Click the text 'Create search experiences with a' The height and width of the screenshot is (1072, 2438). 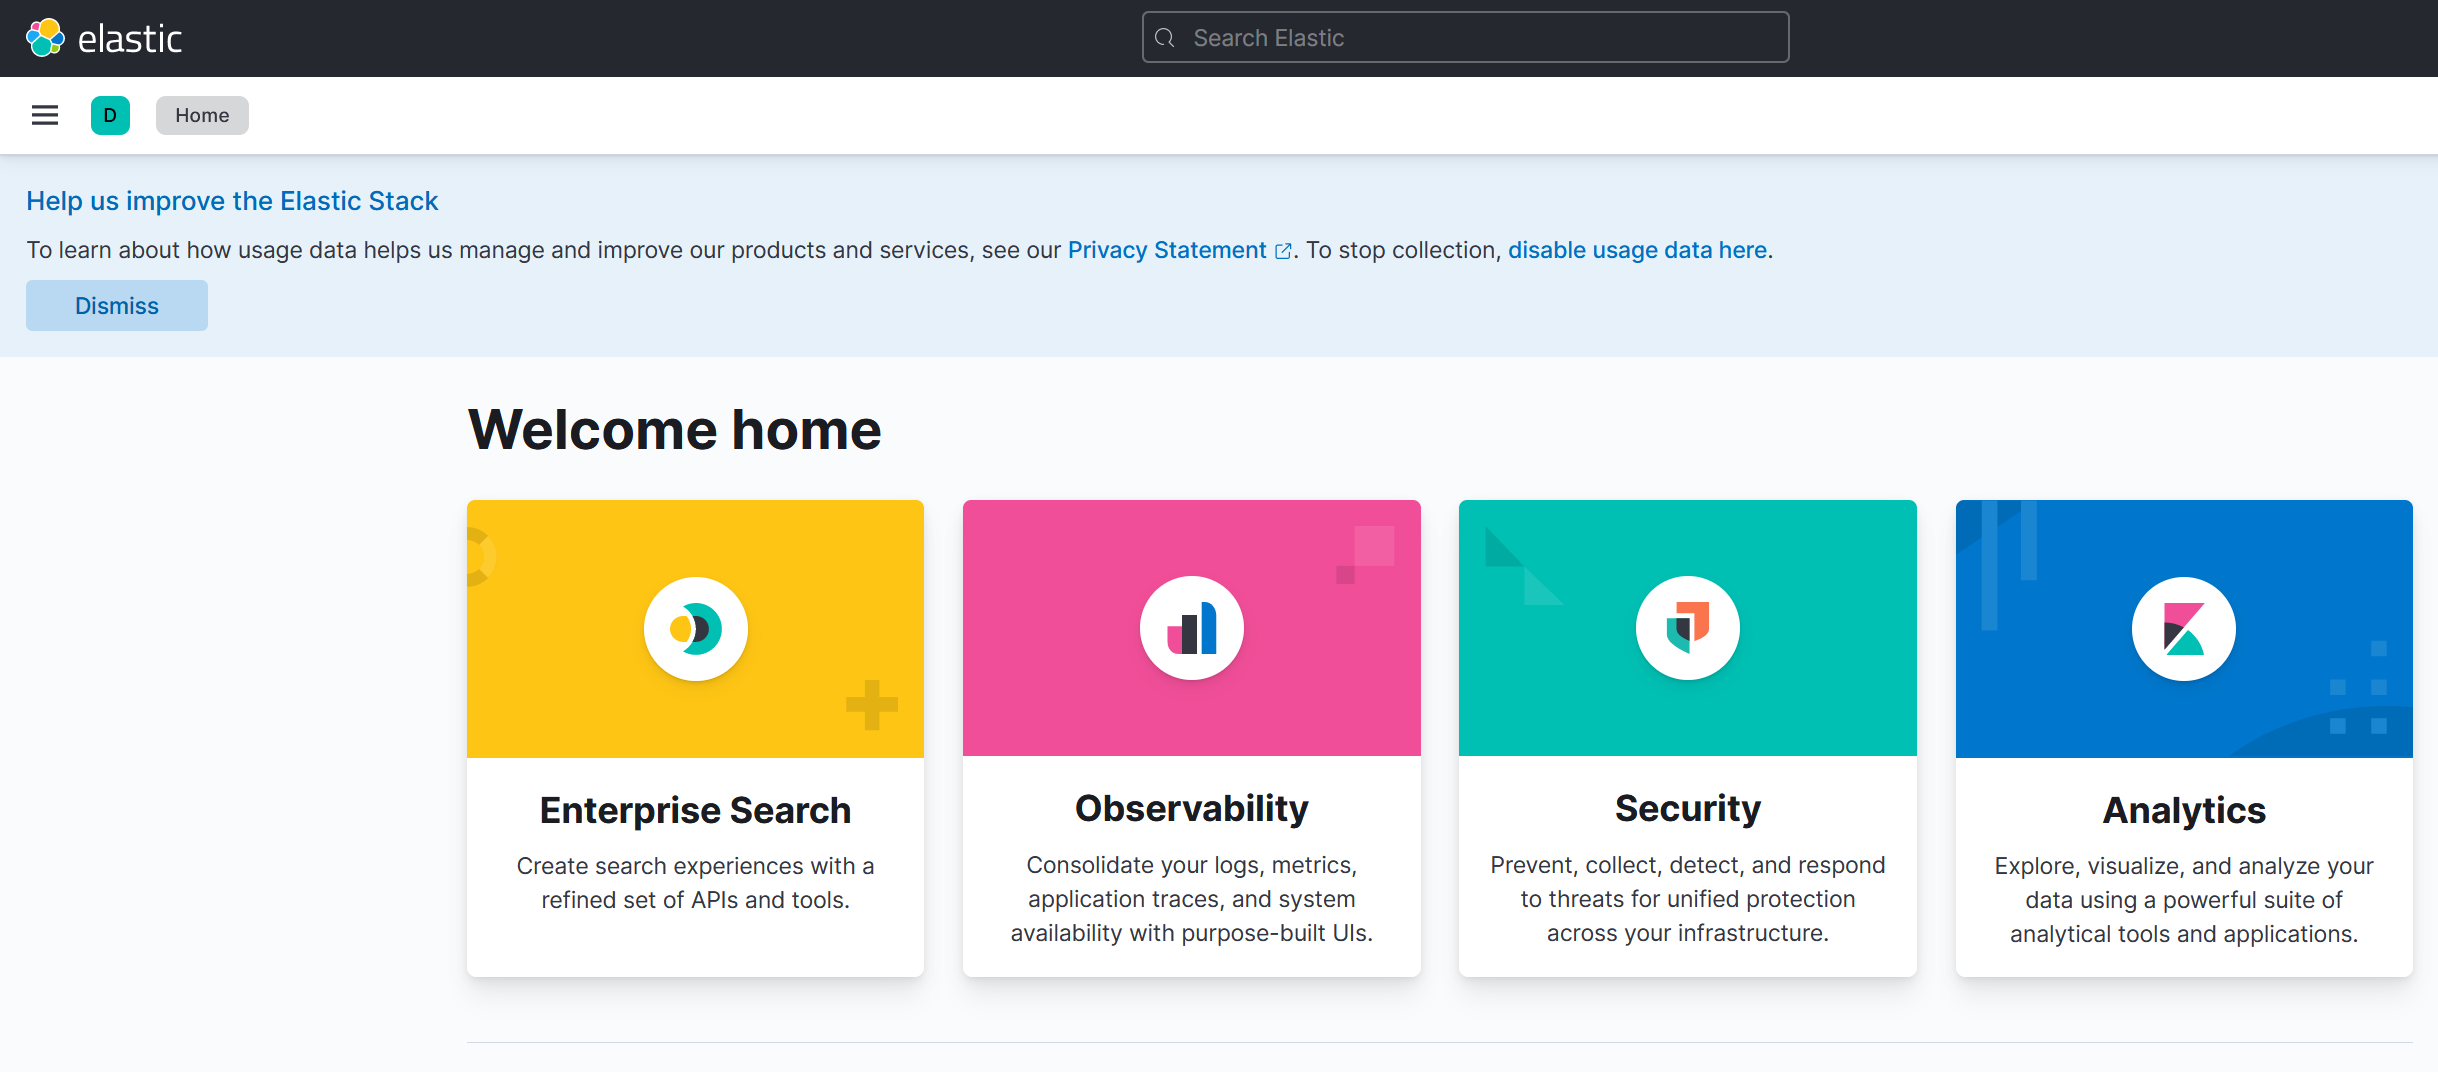pyautogui.click(x=696, y=866)
